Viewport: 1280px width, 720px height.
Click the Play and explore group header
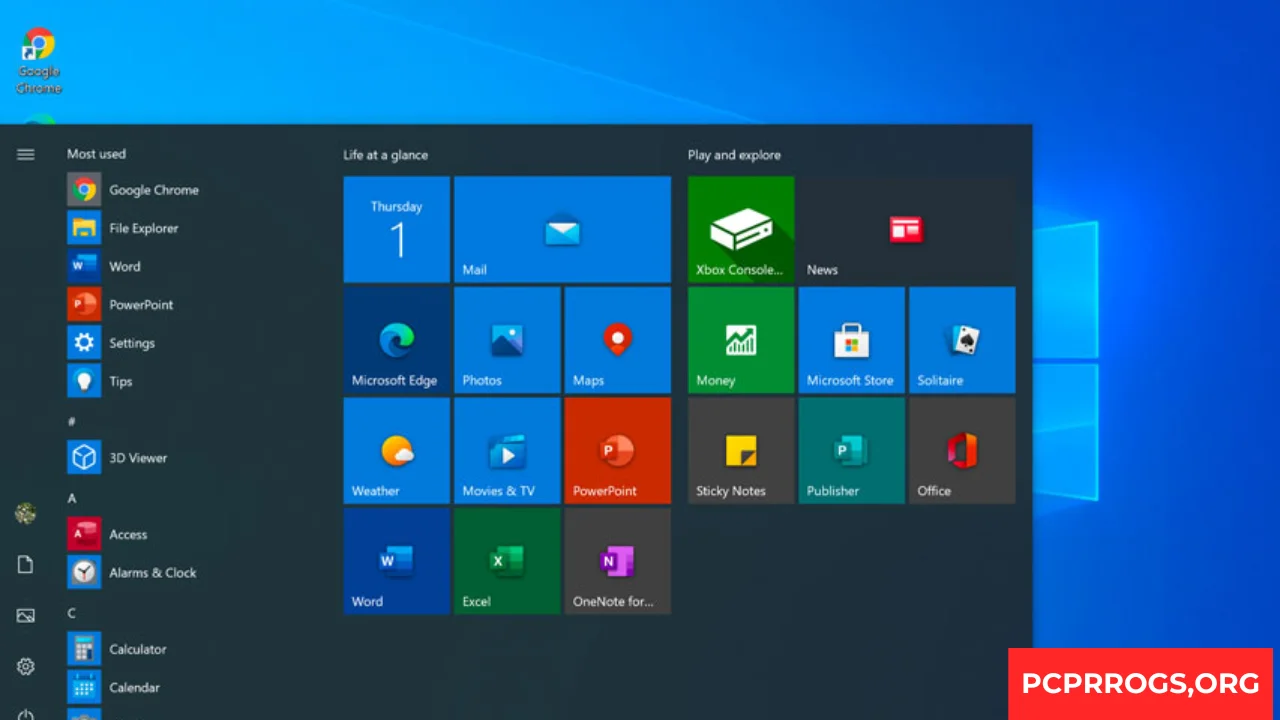click(x=734, y=155)
